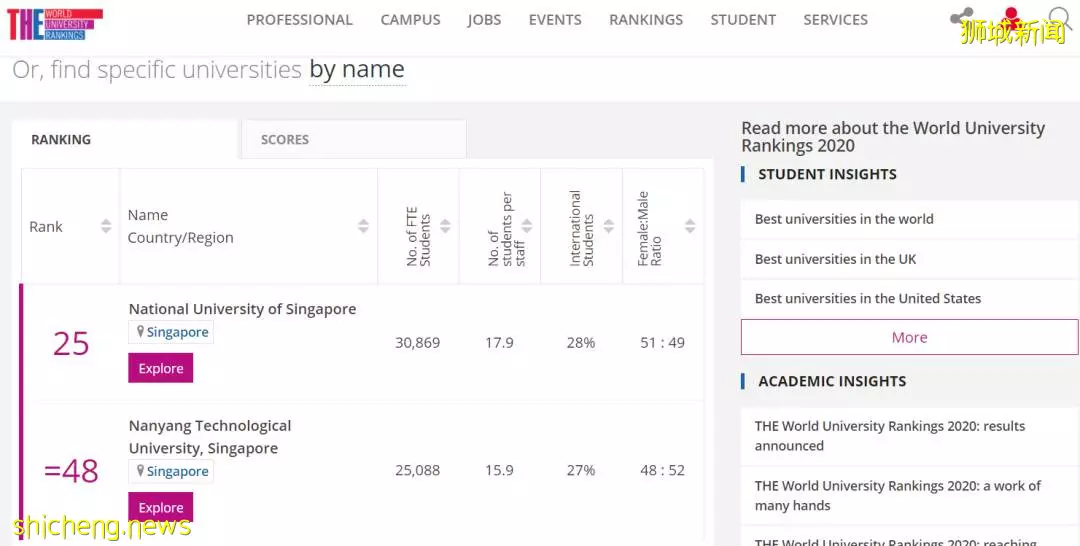Screen dimensions: 1080x546
Task: Click the More button under Student Insights
Action: [x=909, y=337]
